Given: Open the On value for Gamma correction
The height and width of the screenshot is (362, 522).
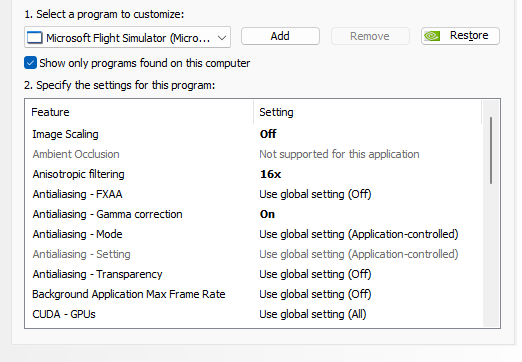Looking at the screenshot, I should (x=267, y=214).
